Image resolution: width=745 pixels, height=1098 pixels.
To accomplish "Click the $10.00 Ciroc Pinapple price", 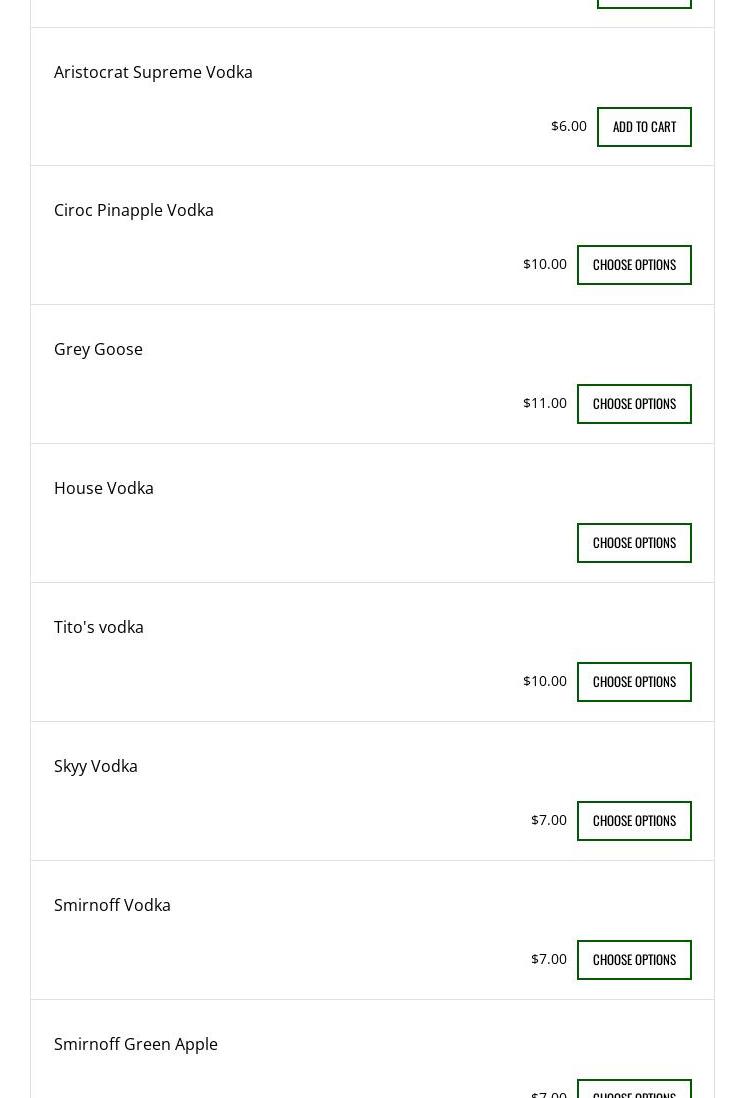I will coord(544,264).
